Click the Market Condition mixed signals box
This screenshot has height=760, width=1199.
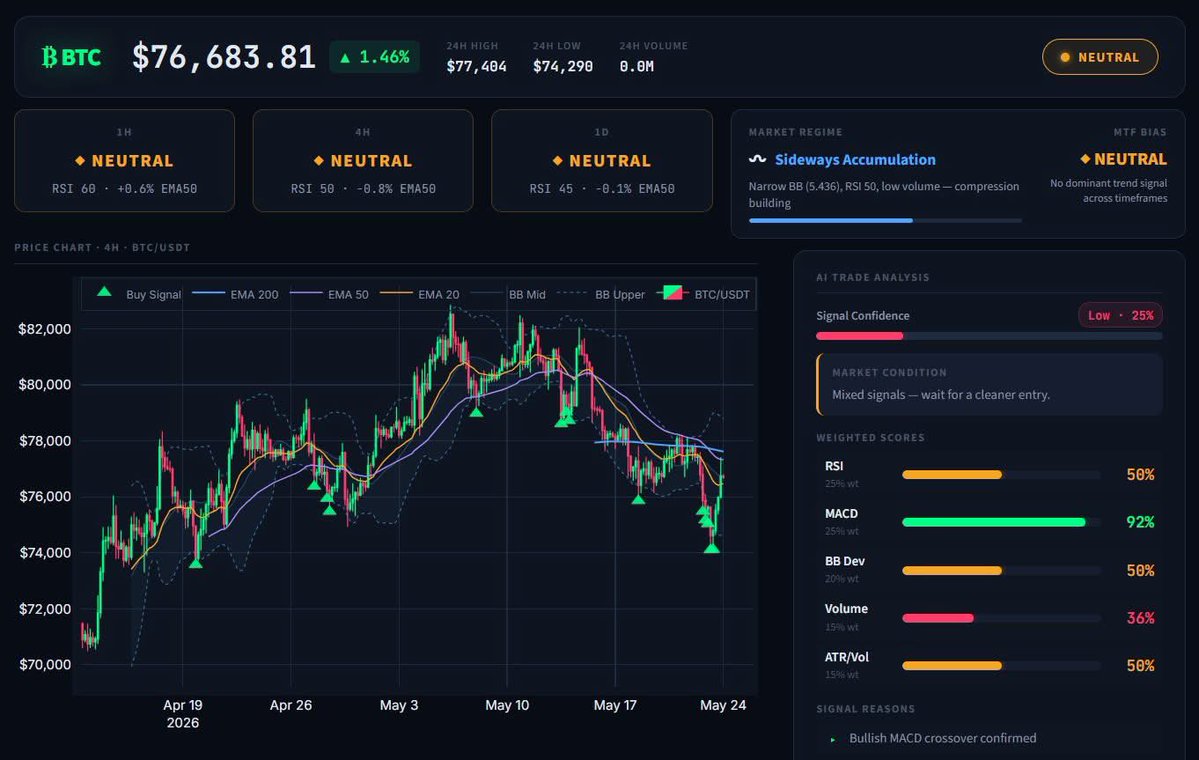[x=989, y=385]
